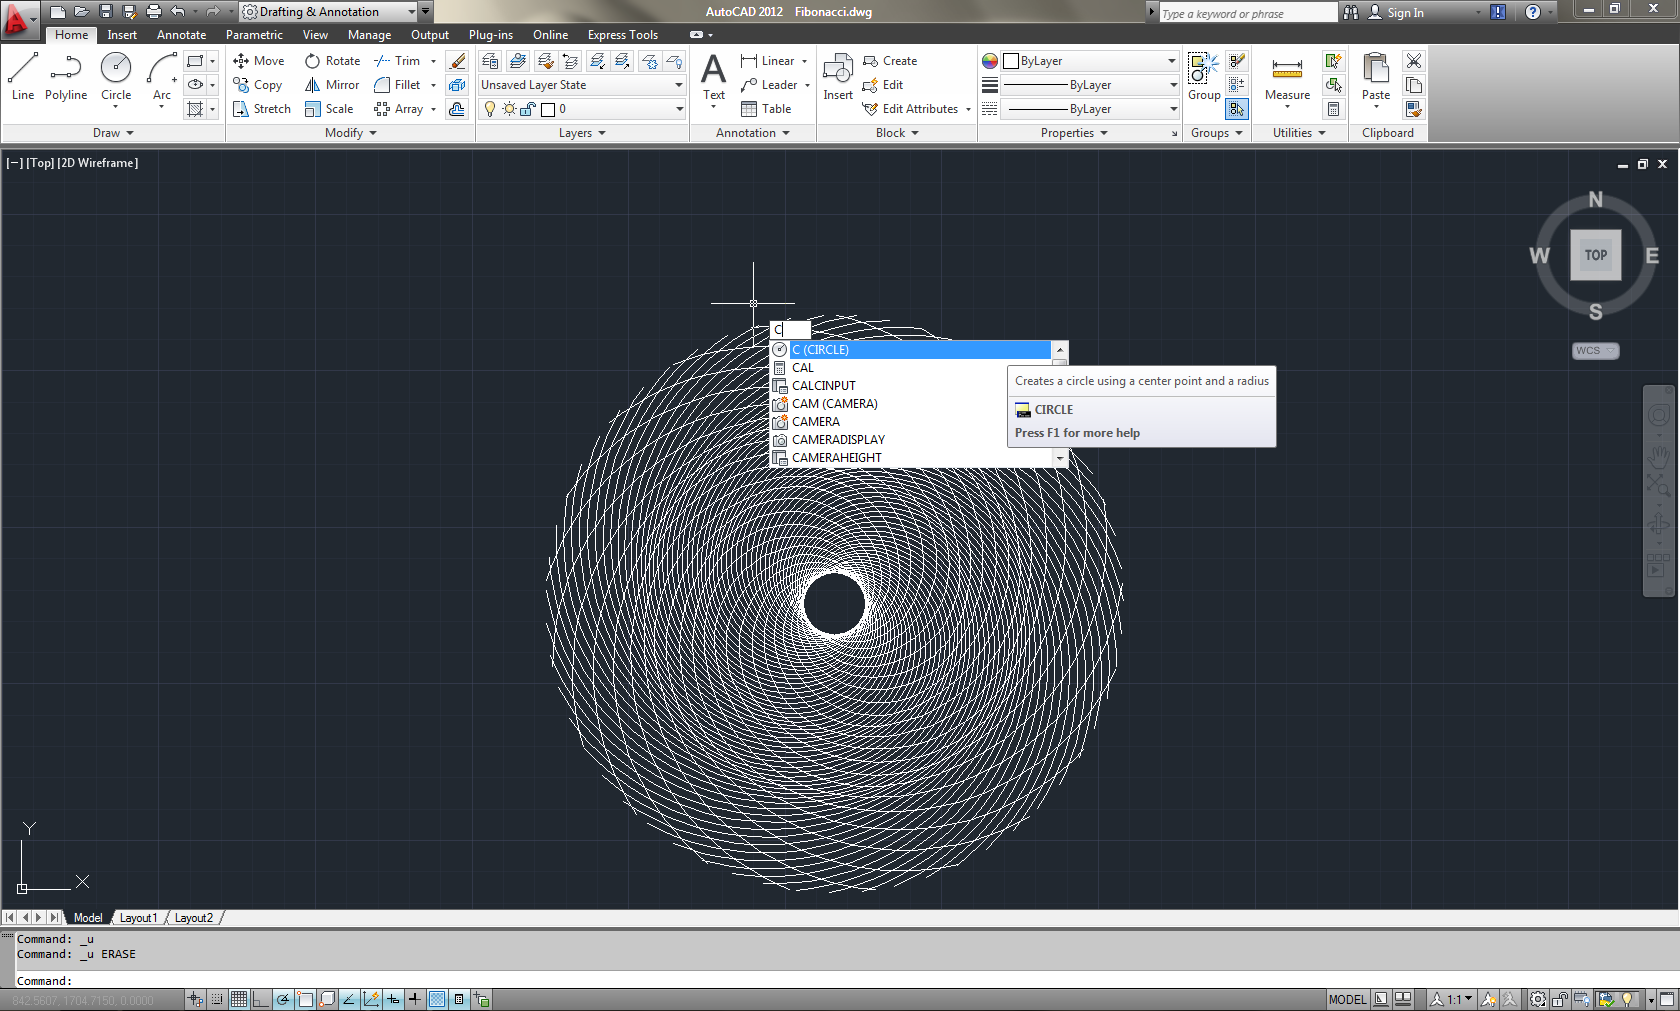This screenshot has height=1011, width=1680.
Task: Click the Copy tool in the Modify panel
Action: click(258, 85)
